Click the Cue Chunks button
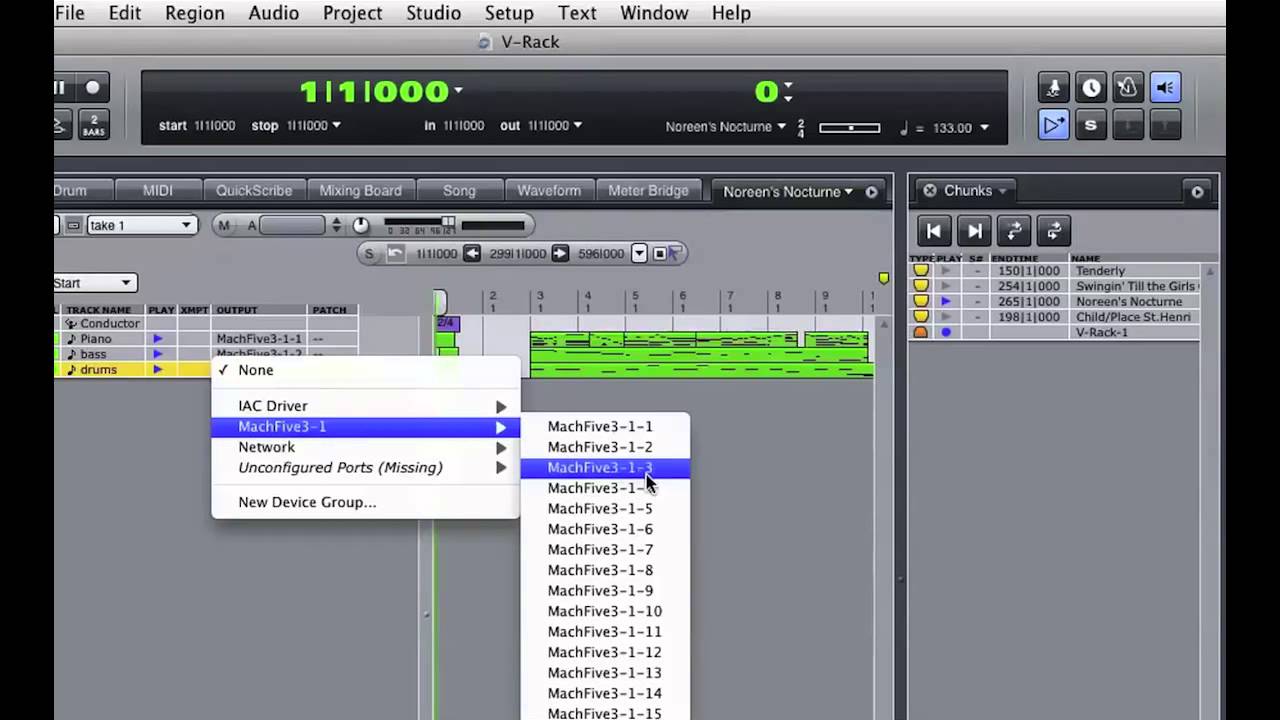This screenshot has width=1280, height=720. 1053,231
